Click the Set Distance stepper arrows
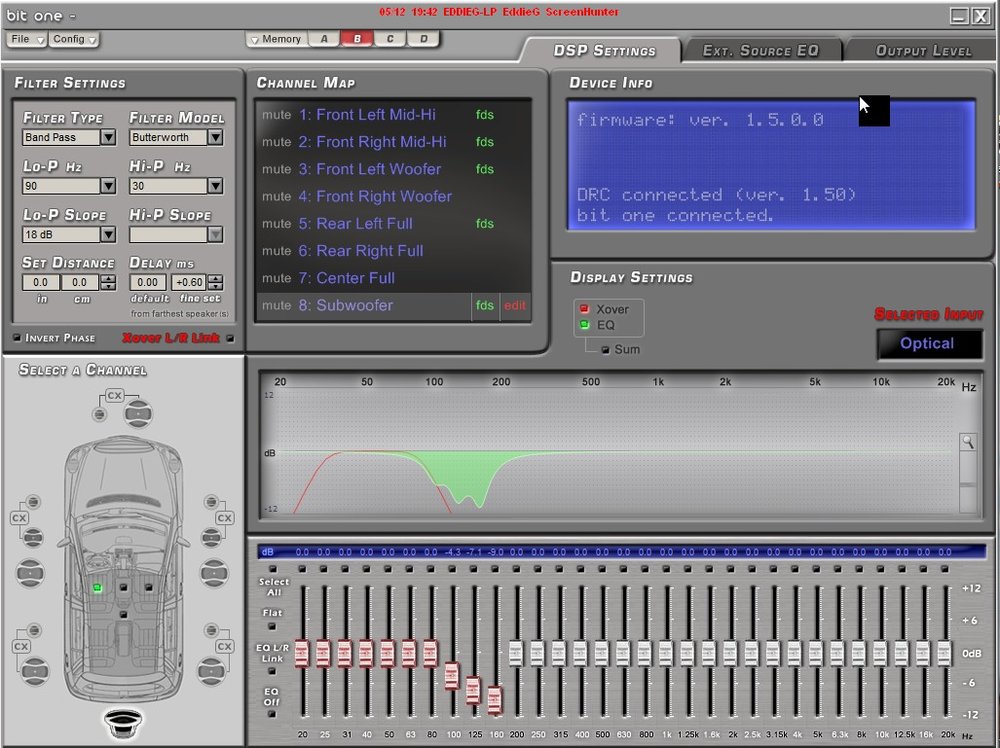 (x=108, y=282)
